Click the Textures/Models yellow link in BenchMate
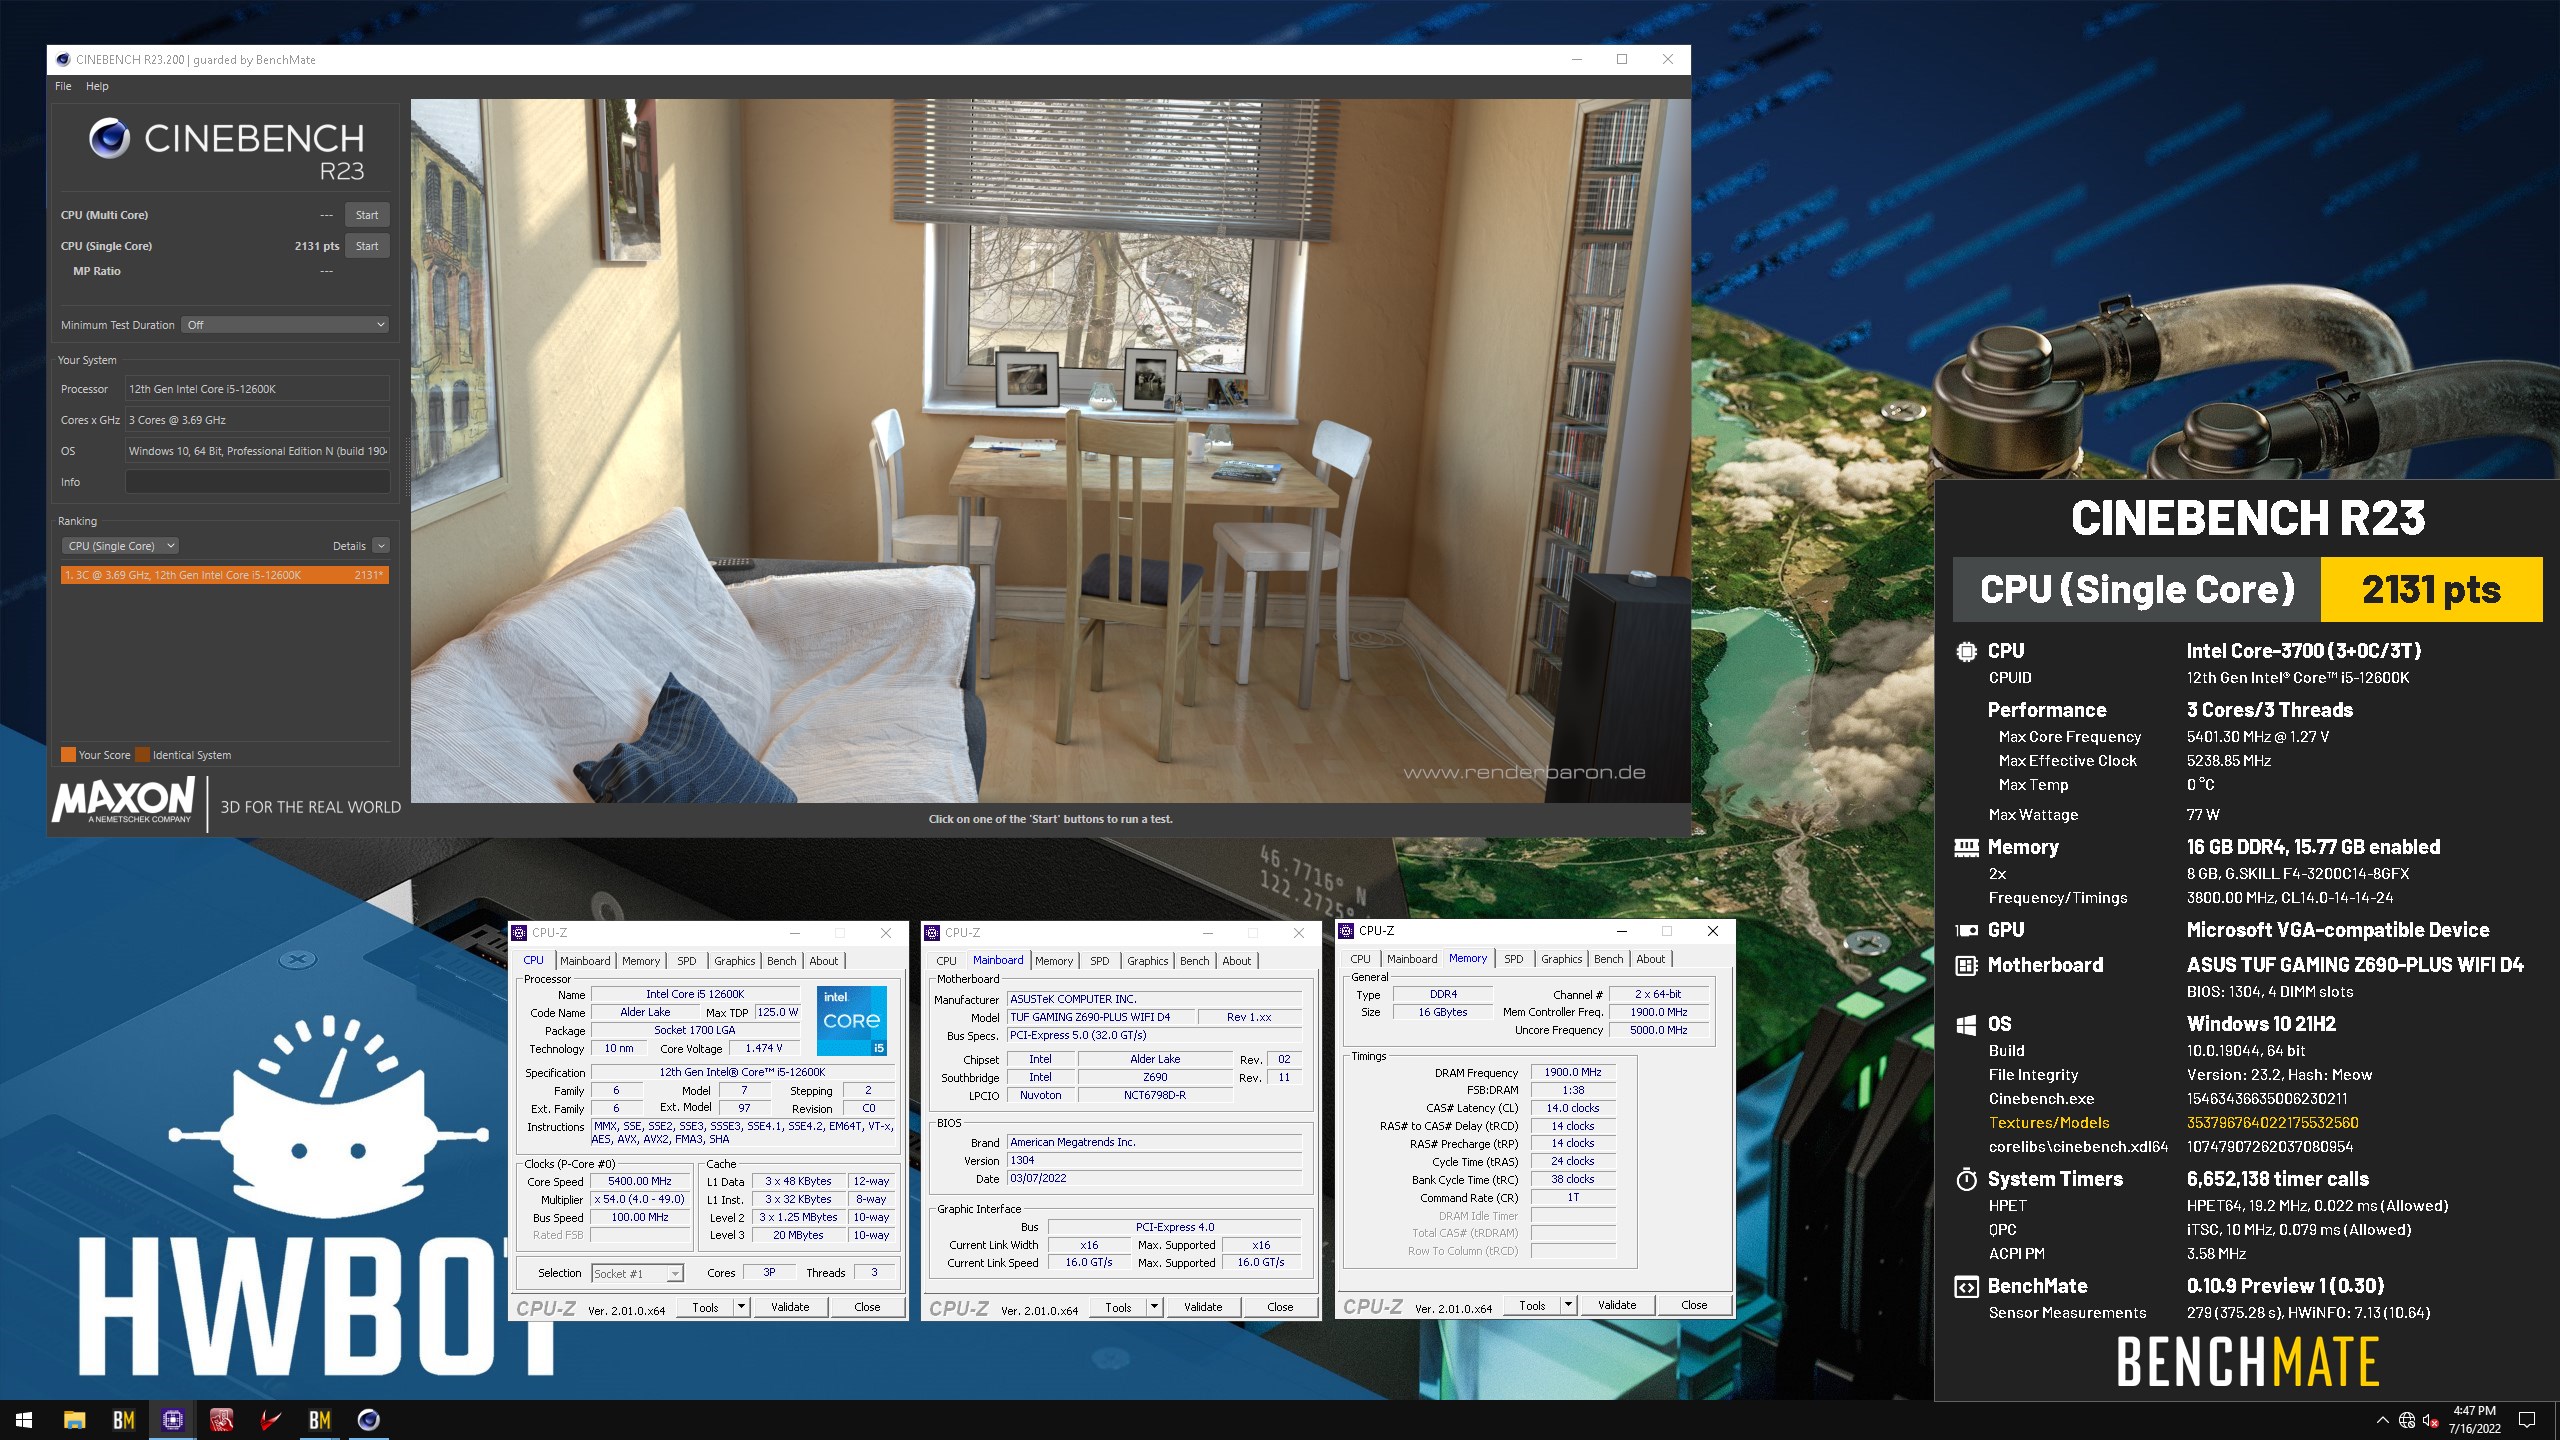 2049,1123
